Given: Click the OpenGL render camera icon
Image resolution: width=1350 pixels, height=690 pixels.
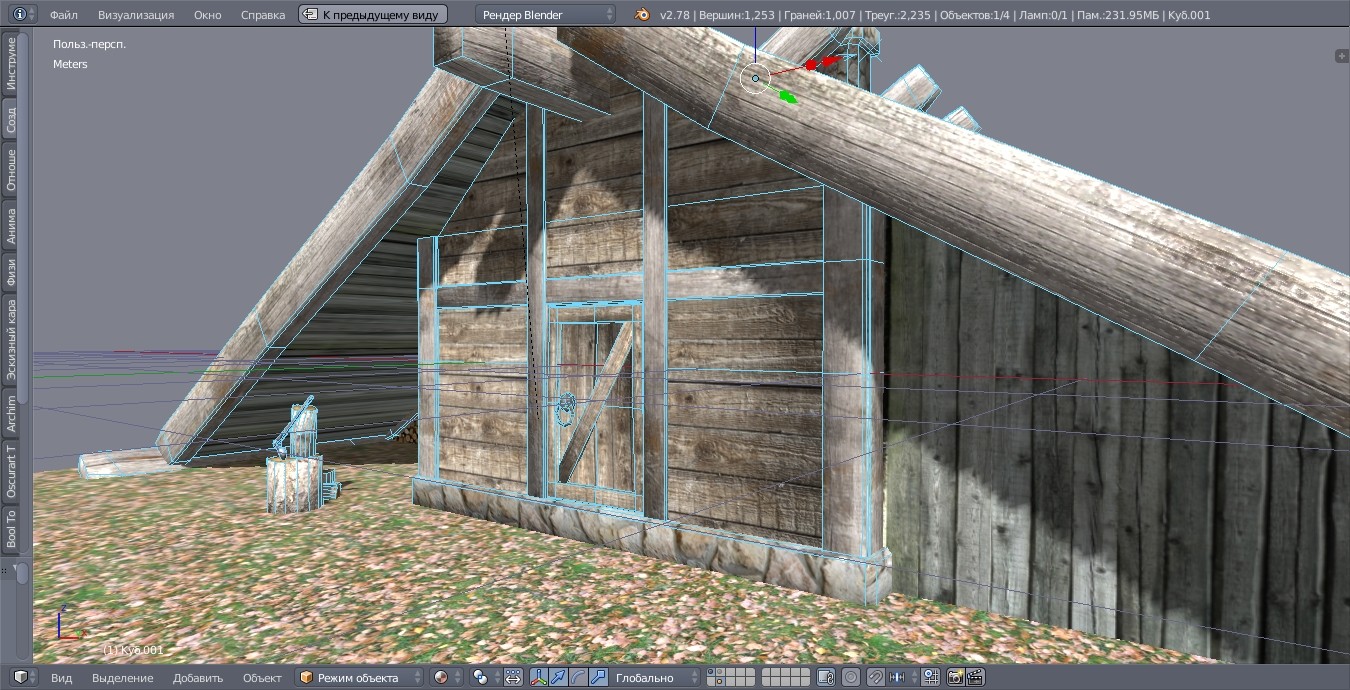Looking at the screenshot, I should (x=954, y=678).
